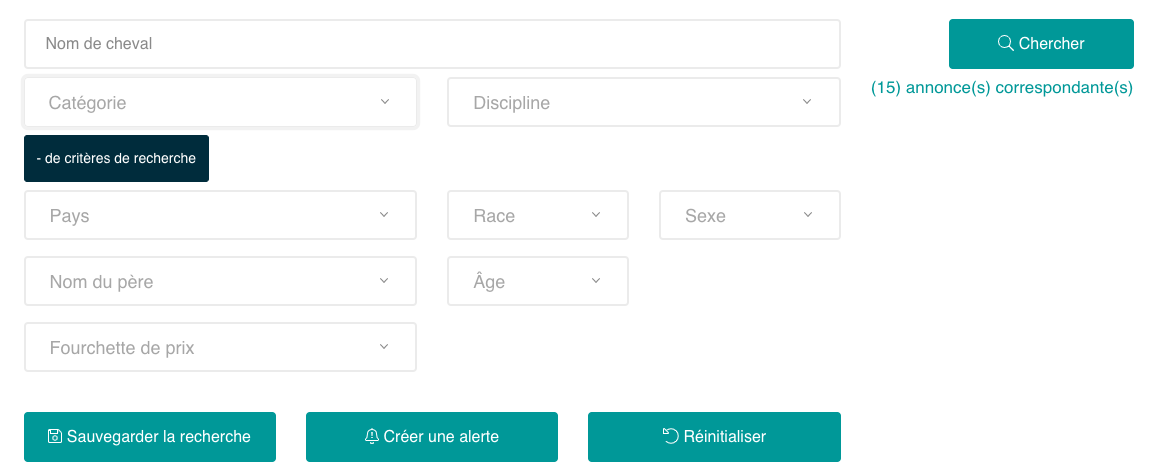
Task: Select the Race dropdown
Action: (537, 216)
